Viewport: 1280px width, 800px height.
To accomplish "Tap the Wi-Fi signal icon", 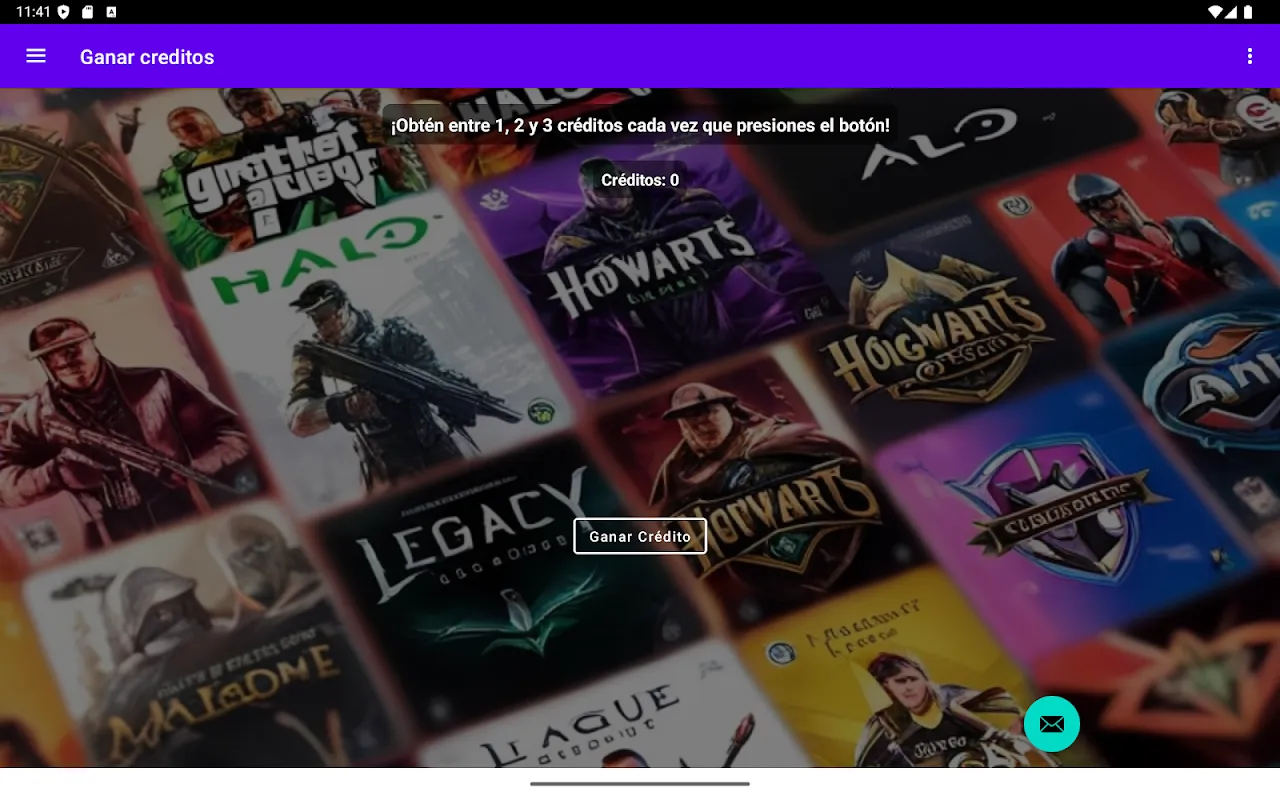I will coord(1215,12).
